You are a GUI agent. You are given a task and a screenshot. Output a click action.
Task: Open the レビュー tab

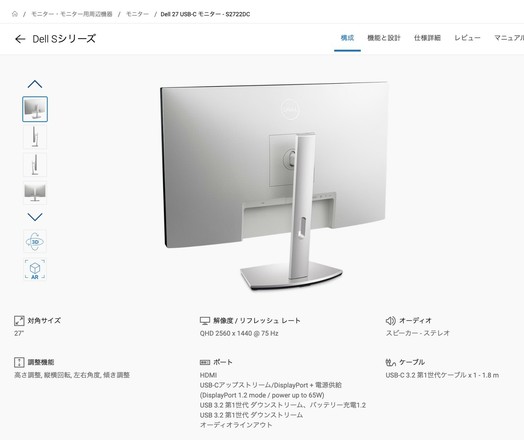point(467,38)
